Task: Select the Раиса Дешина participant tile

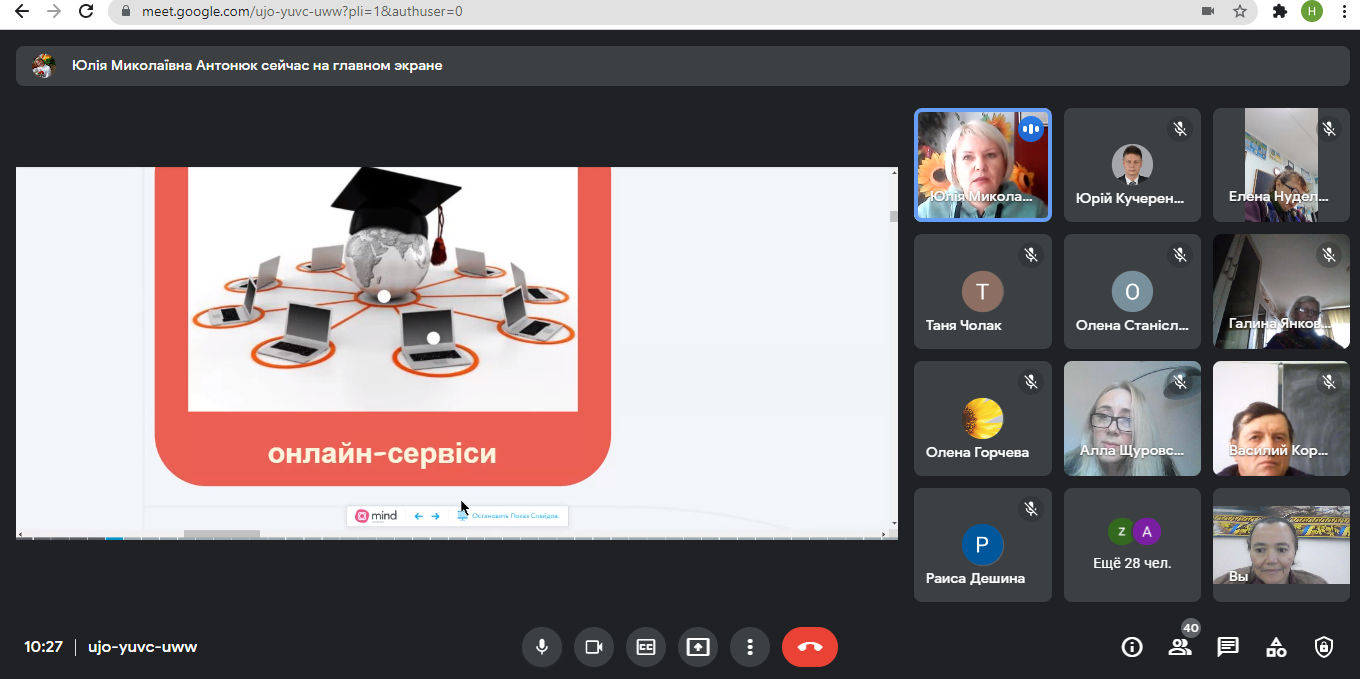Action: coord(982,545)
